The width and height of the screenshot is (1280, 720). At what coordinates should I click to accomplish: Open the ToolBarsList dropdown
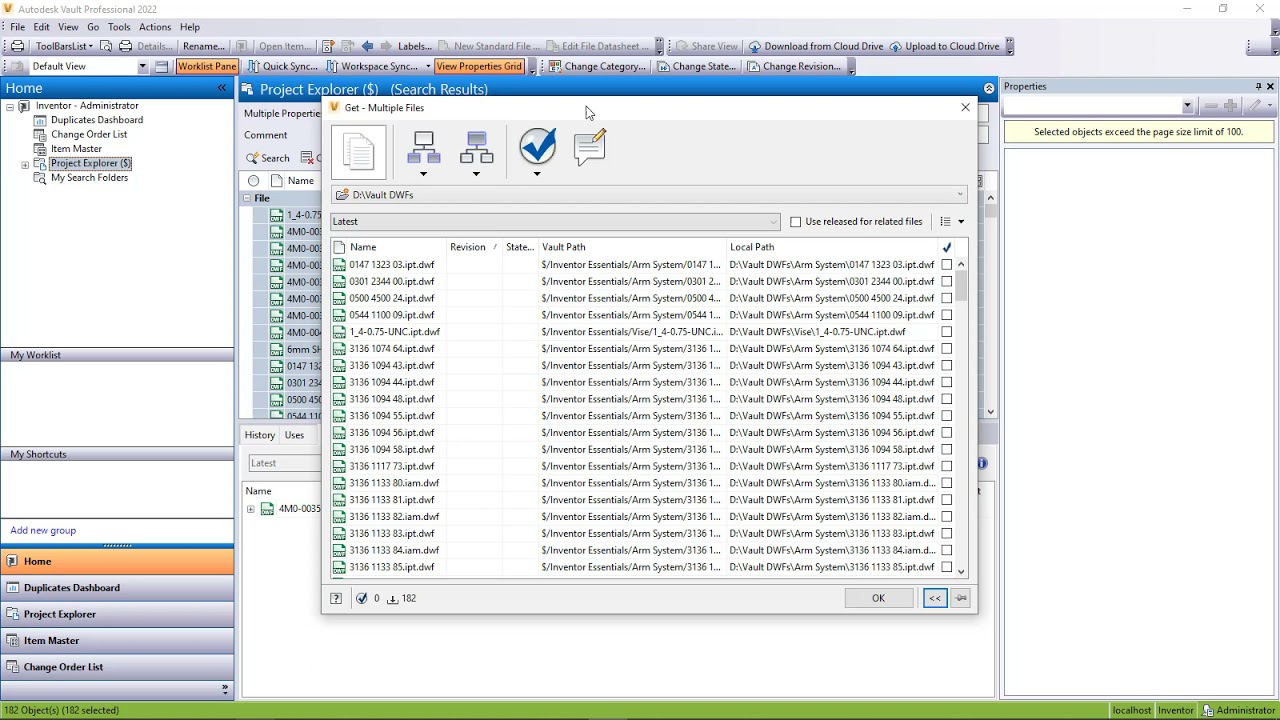[x=90, y=46]
